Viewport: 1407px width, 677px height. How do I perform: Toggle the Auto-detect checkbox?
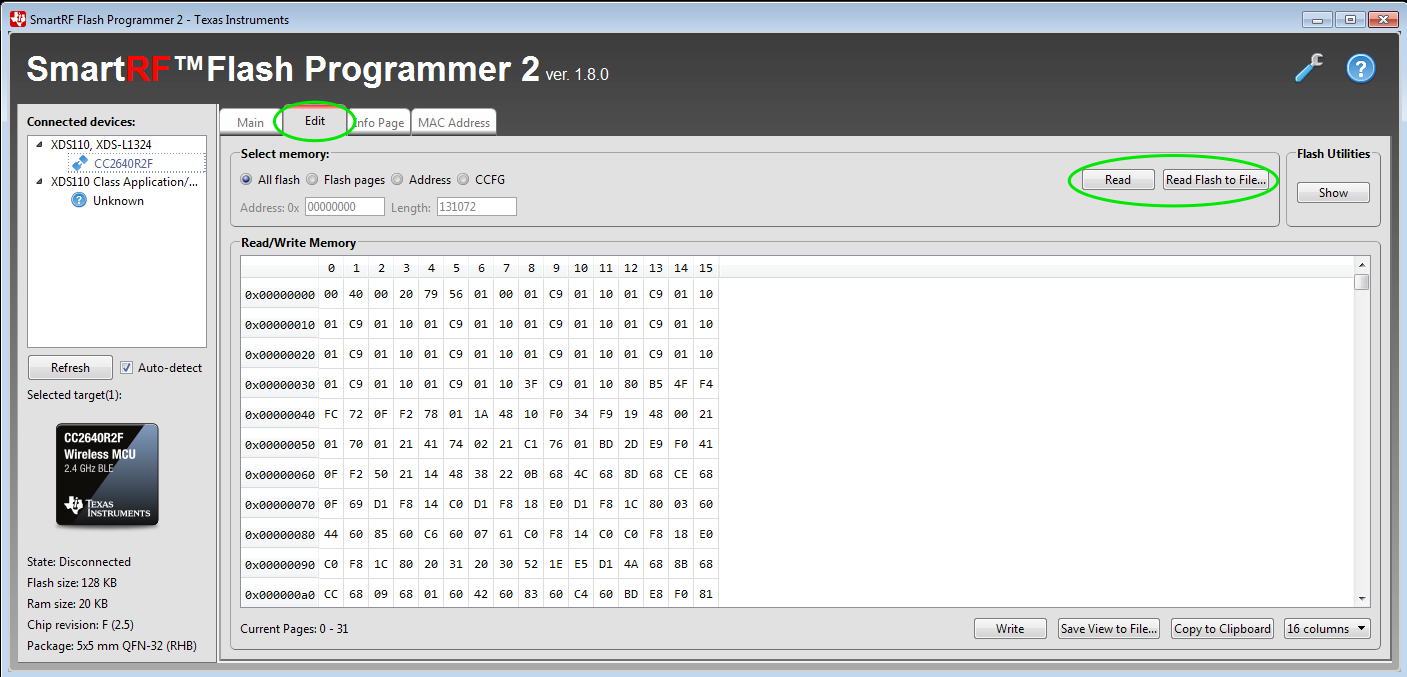(127, 367)
